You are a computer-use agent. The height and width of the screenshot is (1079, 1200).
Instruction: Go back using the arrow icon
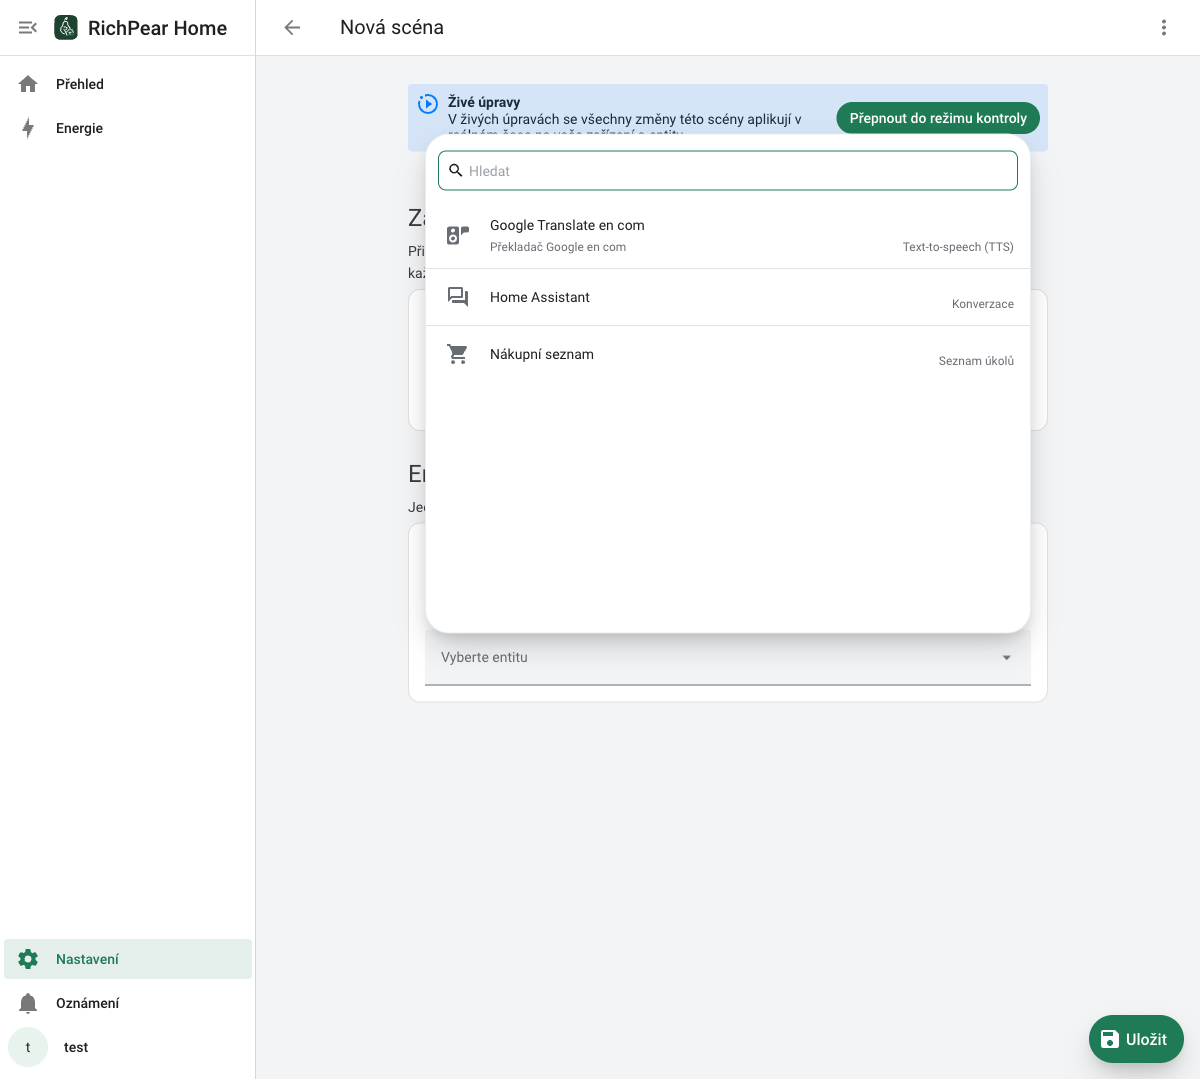292,28
